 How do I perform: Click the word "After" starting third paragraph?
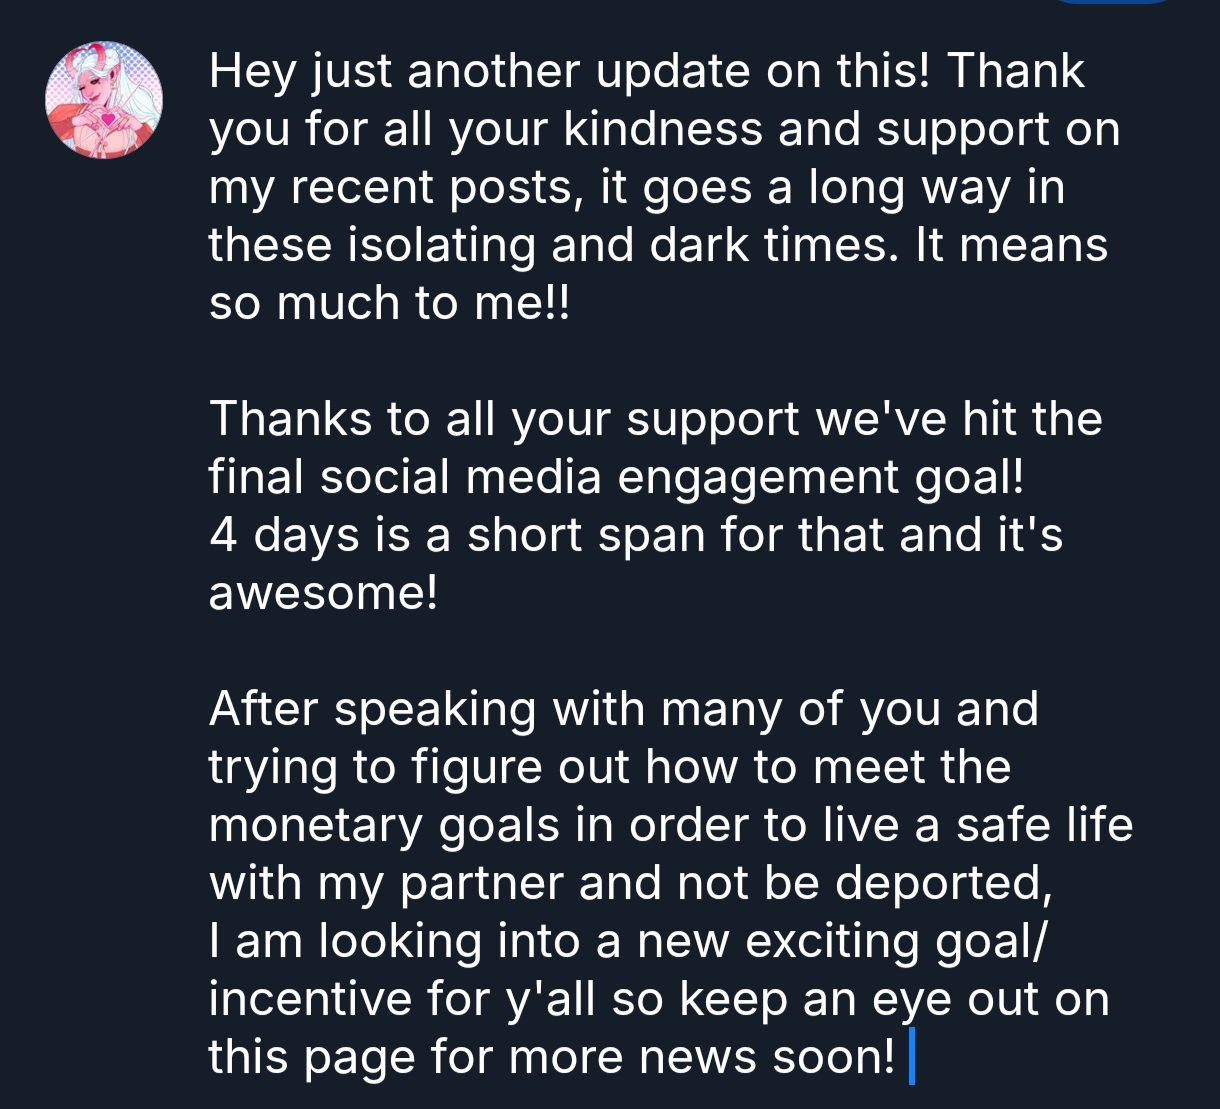point(263,709)
